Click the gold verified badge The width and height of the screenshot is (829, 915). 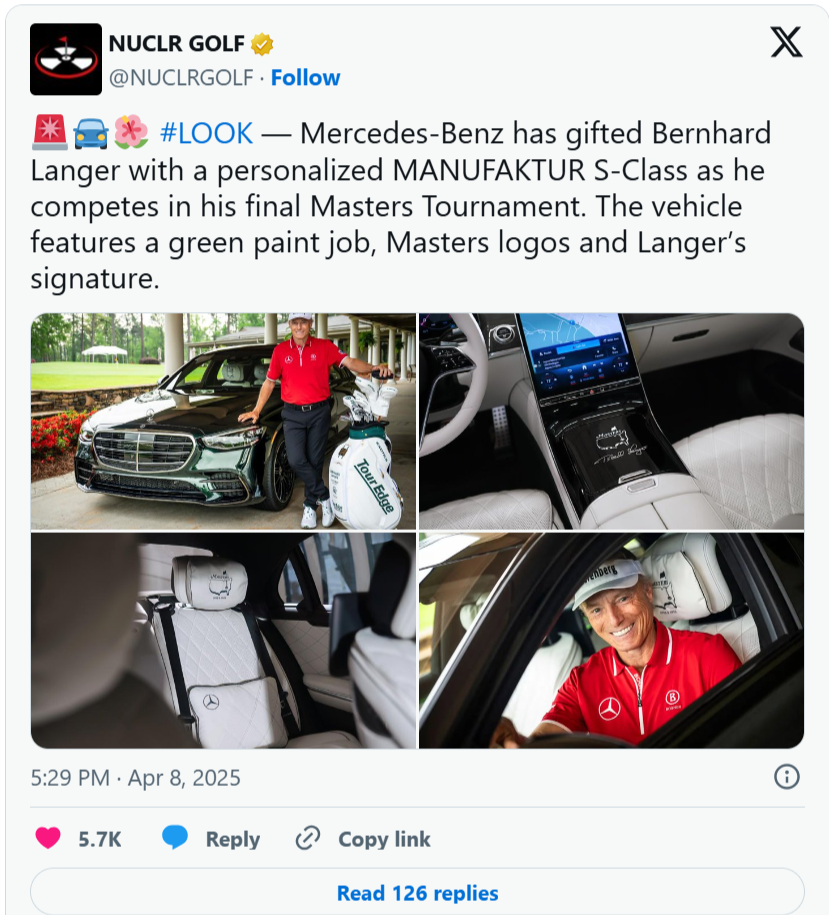tap(262, 44)
